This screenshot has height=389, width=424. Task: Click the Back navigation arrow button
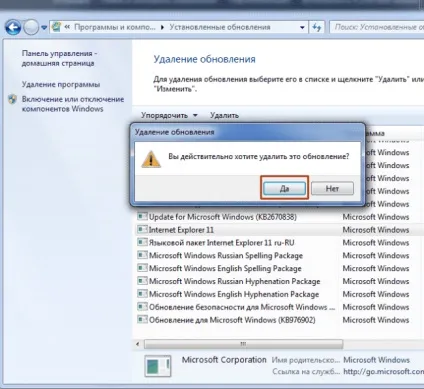click(13, 27)
